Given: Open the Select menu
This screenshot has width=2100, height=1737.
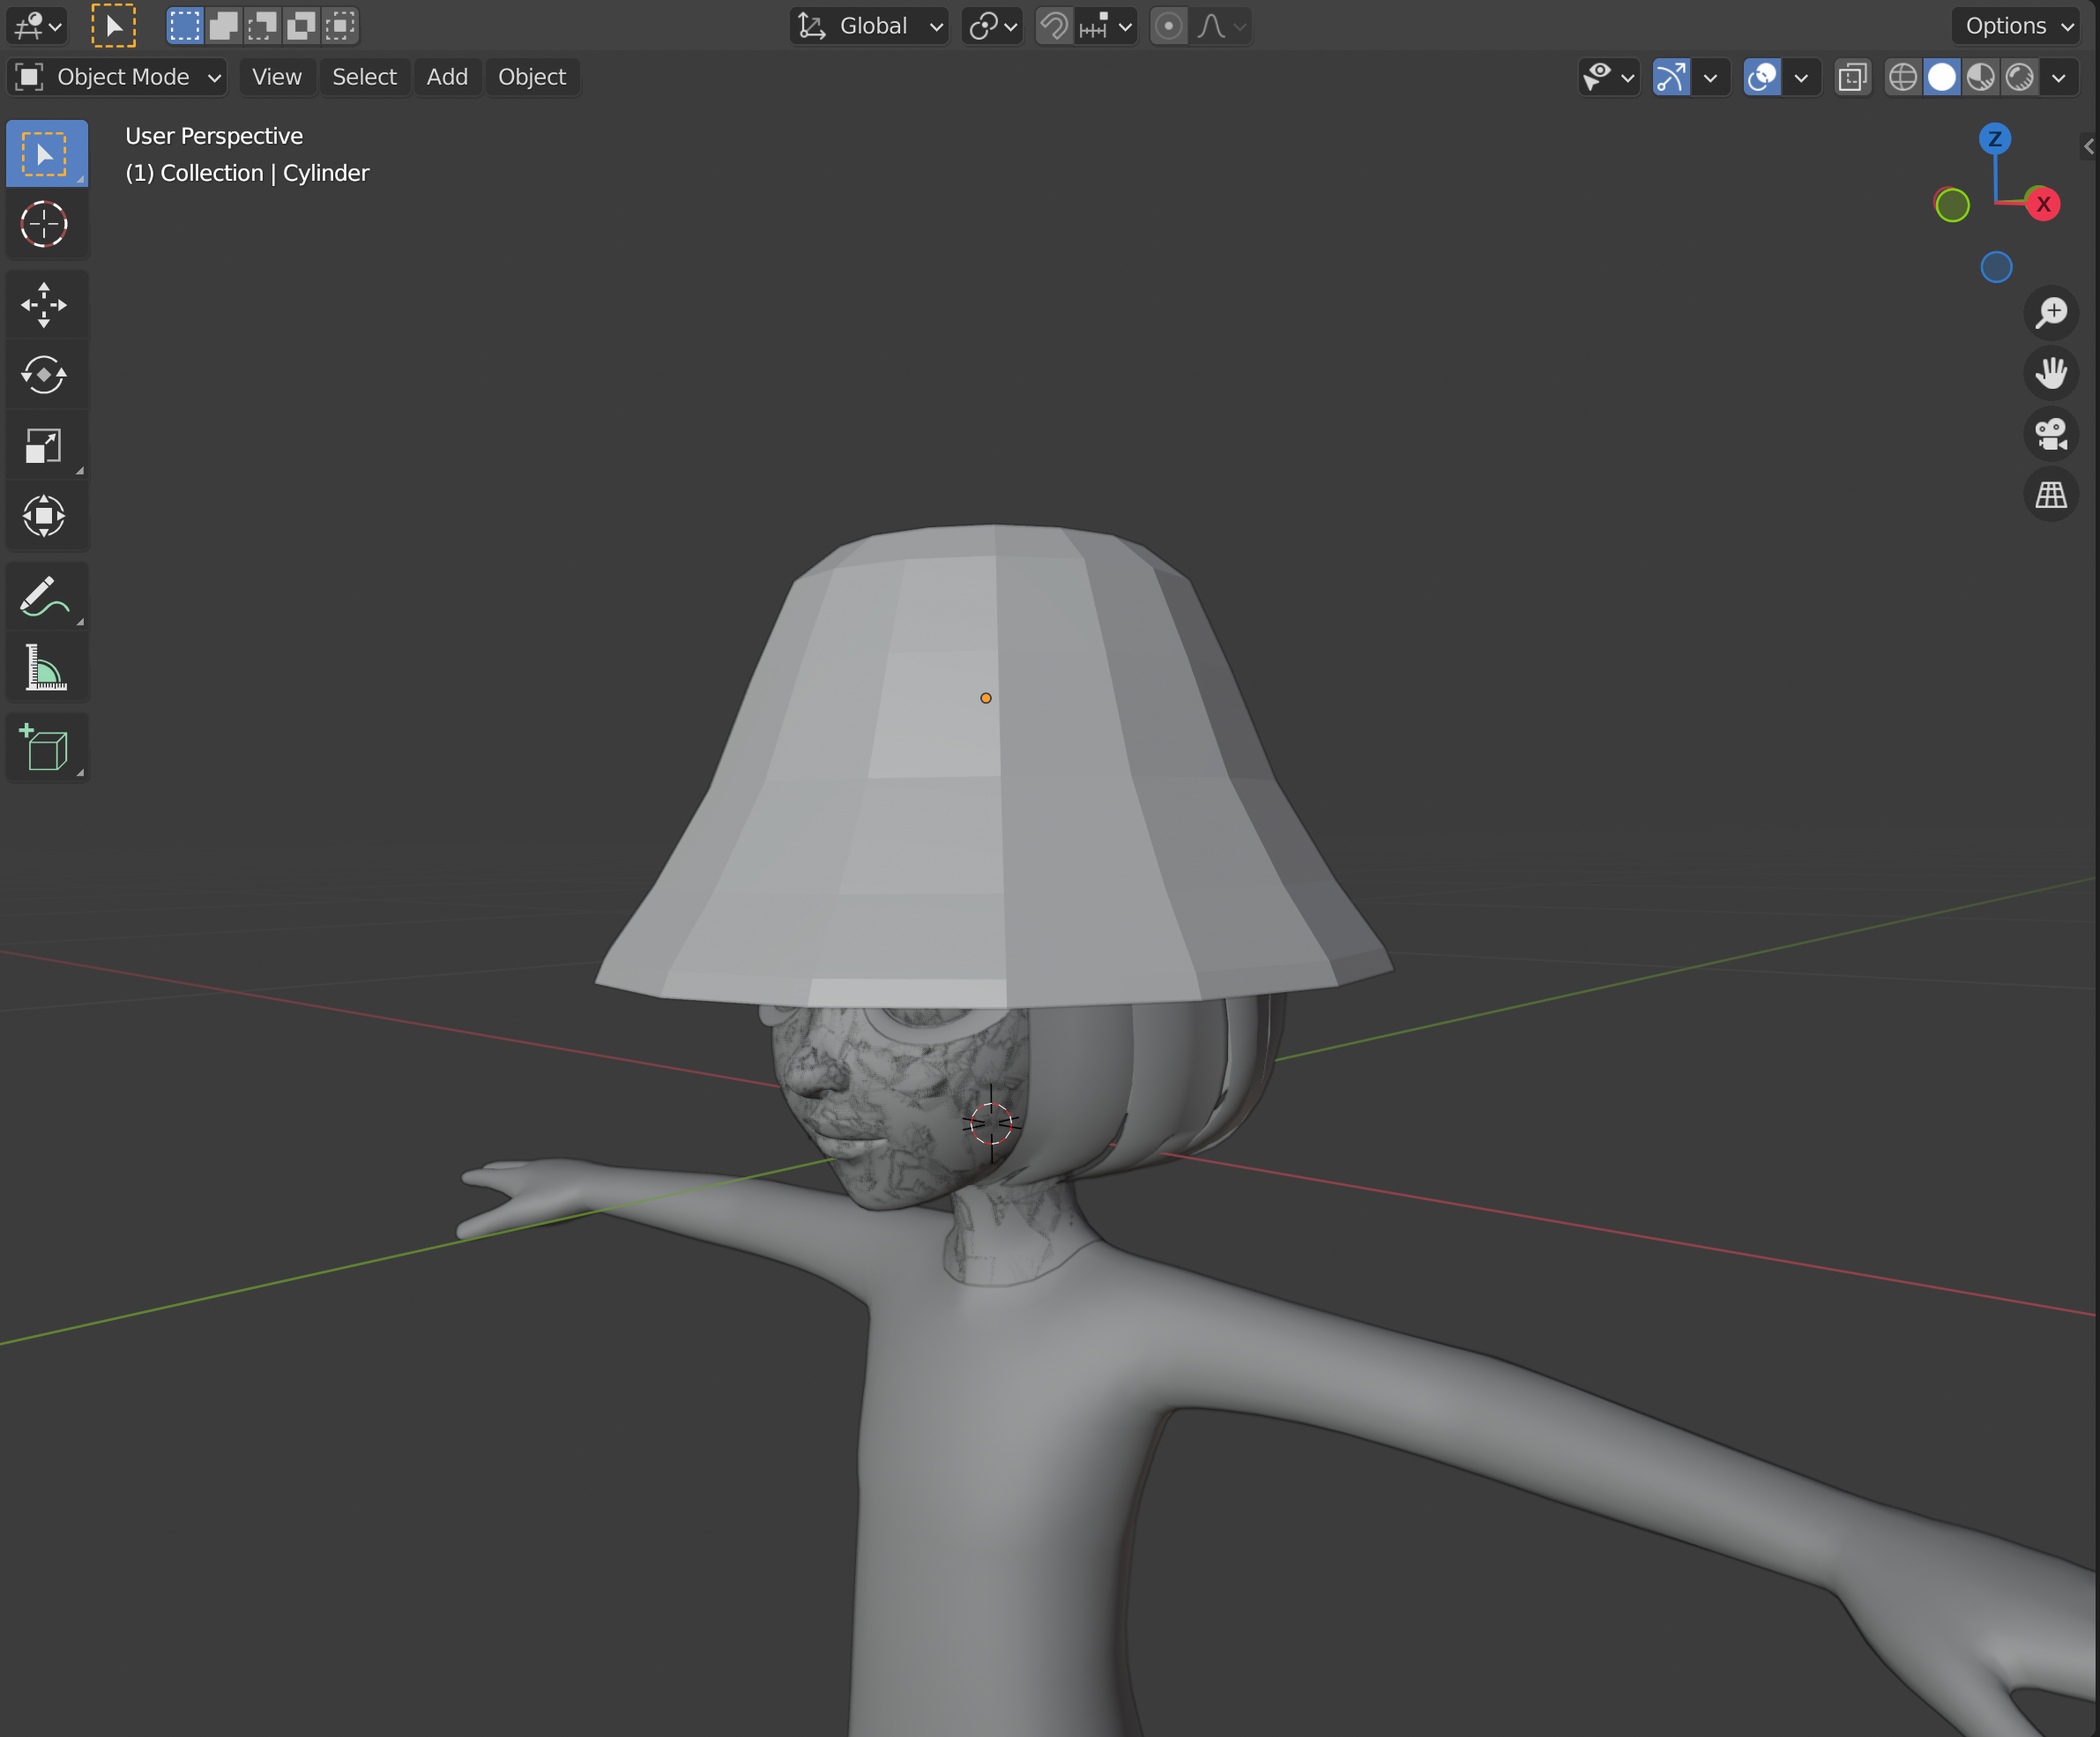Looking at the screenshot, I should [x=364, y=77].
